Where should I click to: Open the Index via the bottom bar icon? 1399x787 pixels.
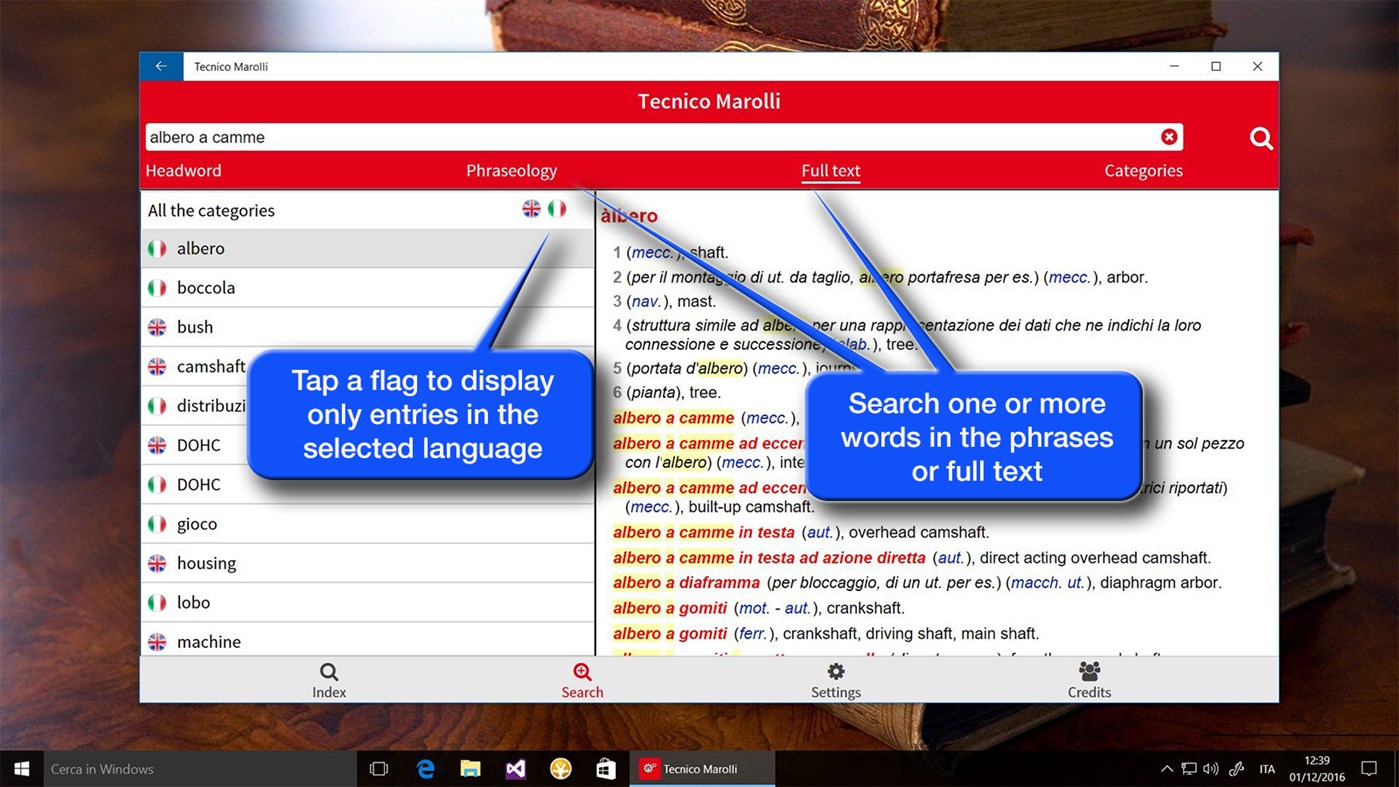click(x=328, y=678)
